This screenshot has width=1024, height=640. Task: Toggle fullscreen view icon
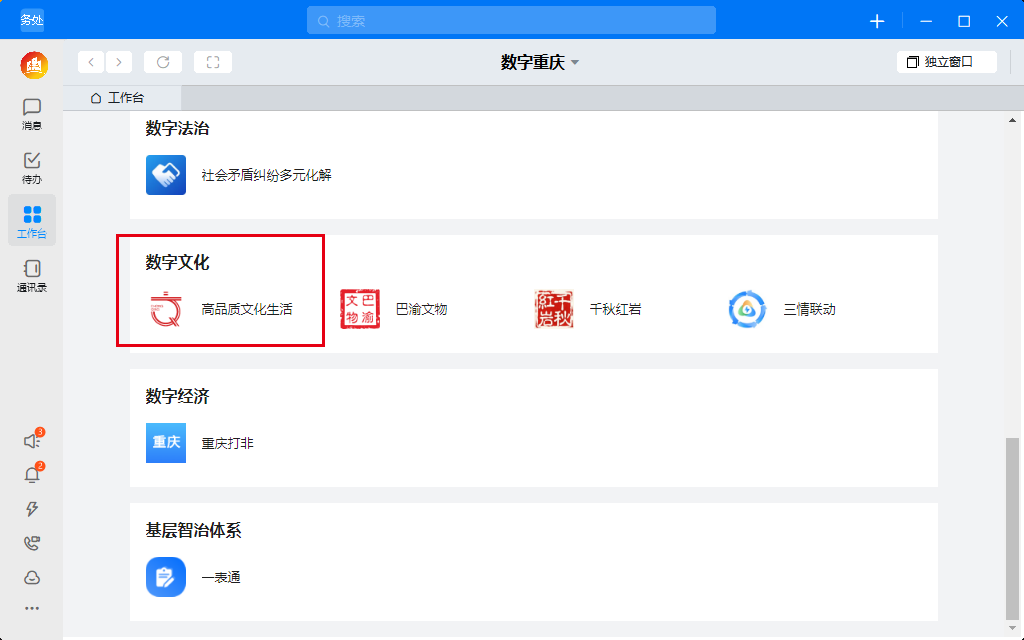(213, 62)
